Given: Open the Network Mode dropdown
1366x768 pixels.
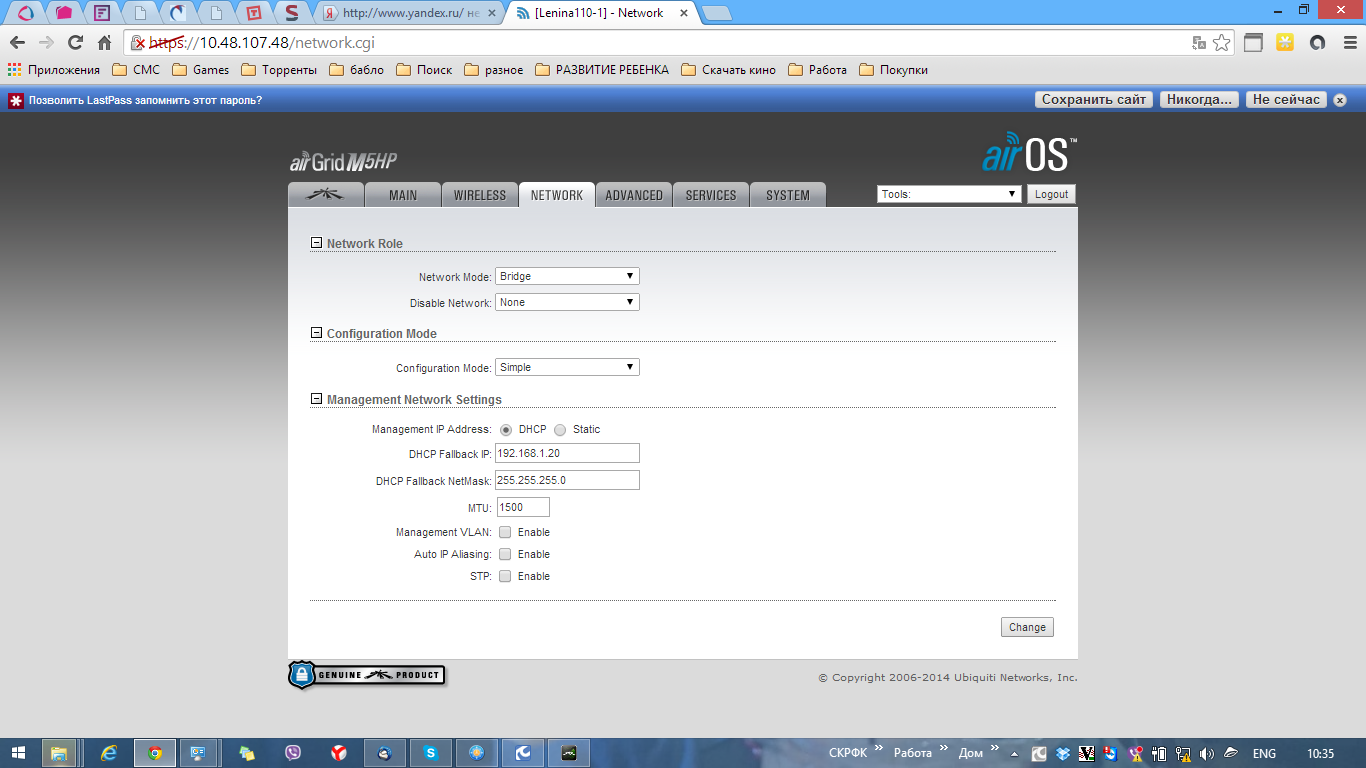Looking at the screenshot, I should pyautogui.click(x=567, y=276).
